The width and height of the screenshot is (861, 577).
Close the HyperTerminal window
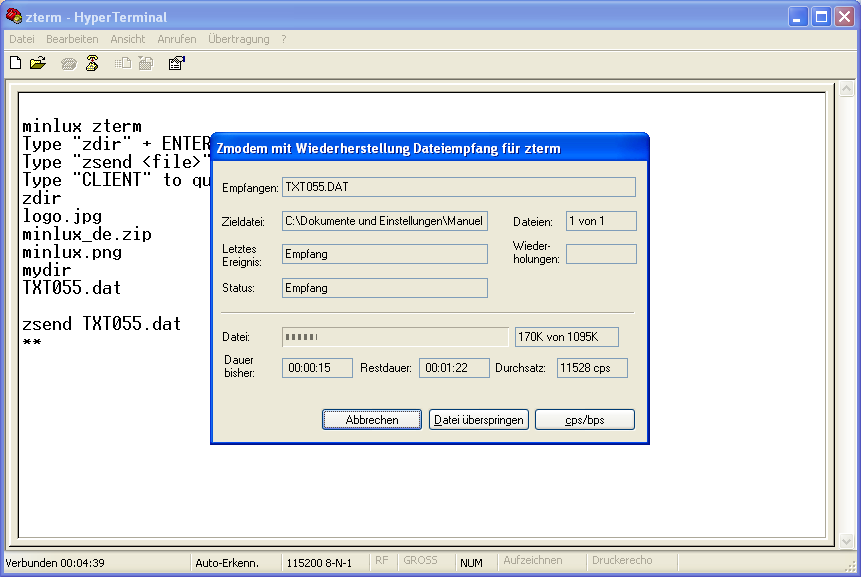coord(845,17)
